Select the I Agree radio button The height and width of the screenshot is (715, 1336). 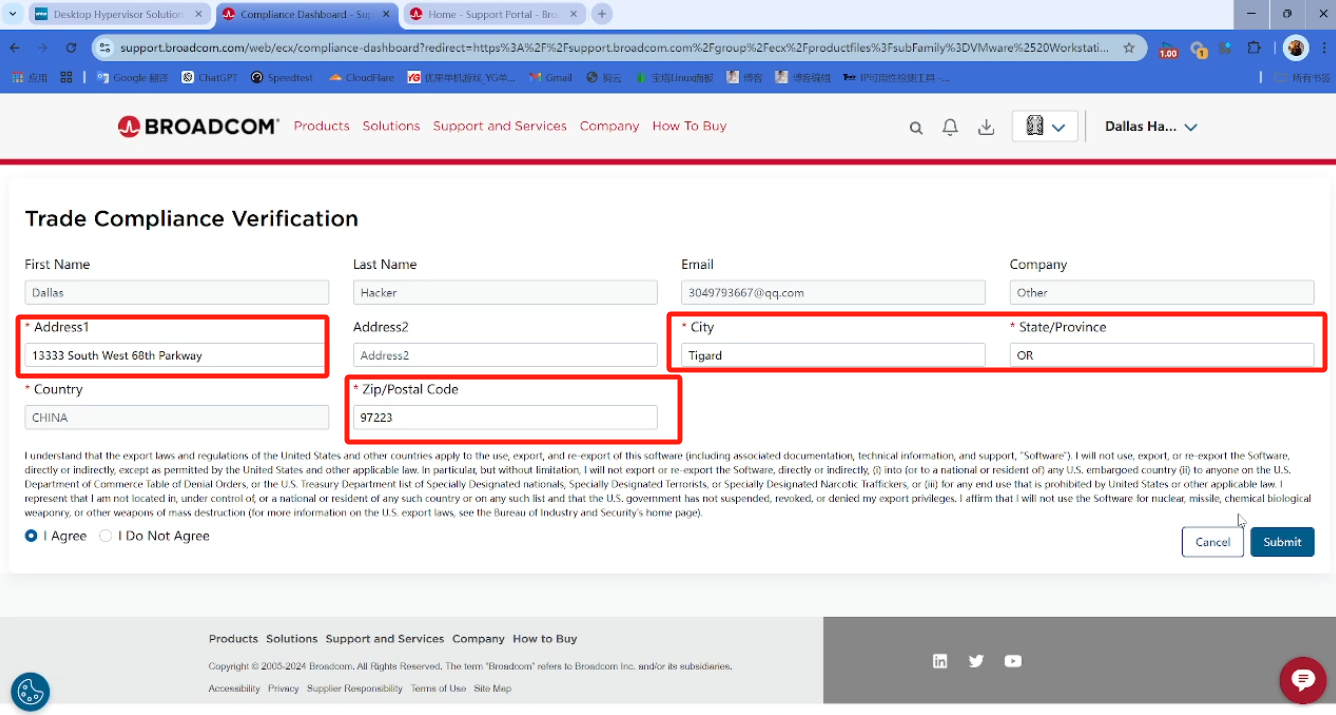(32, 536)
